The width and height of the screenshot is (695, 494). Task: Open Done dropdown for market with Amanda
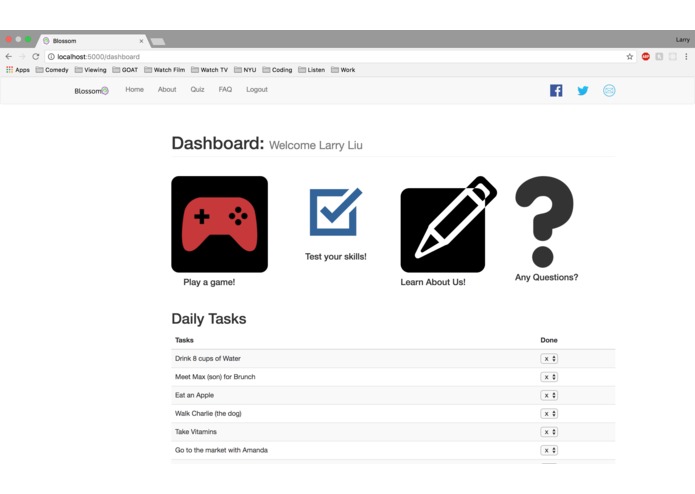coord(549,450)
